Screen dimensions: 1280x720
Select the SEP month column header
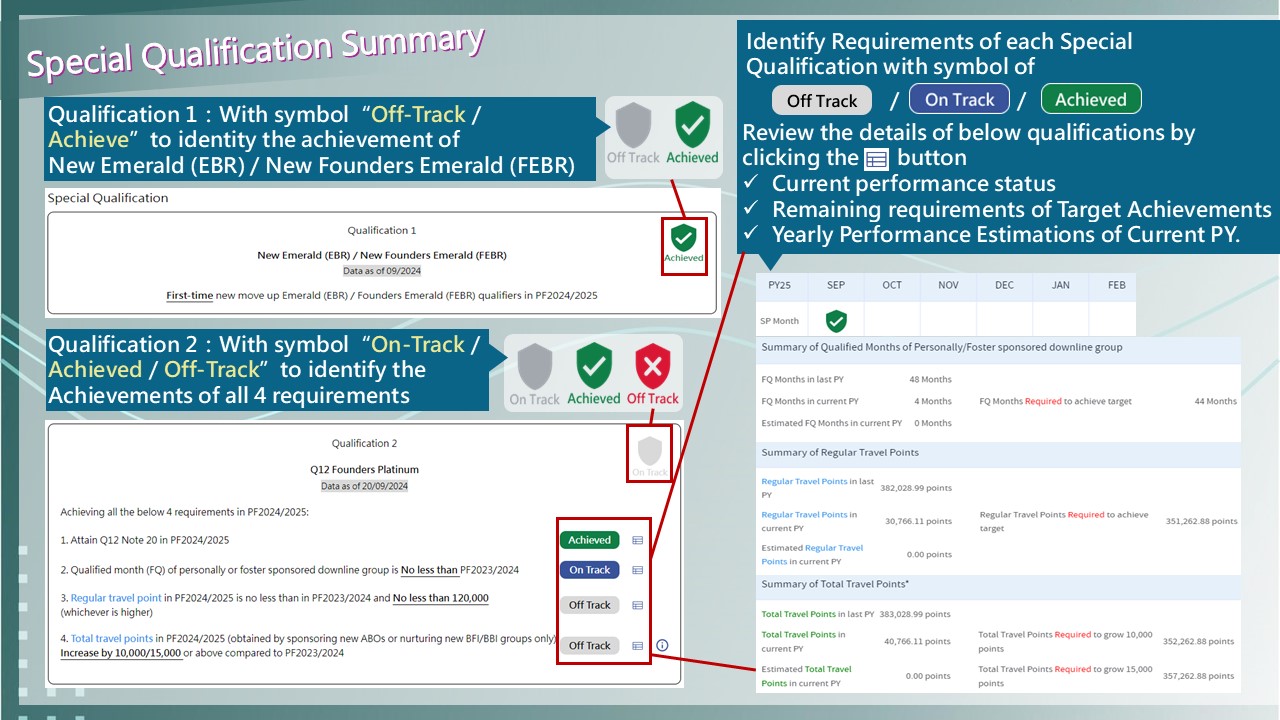(x=836, y=285)
